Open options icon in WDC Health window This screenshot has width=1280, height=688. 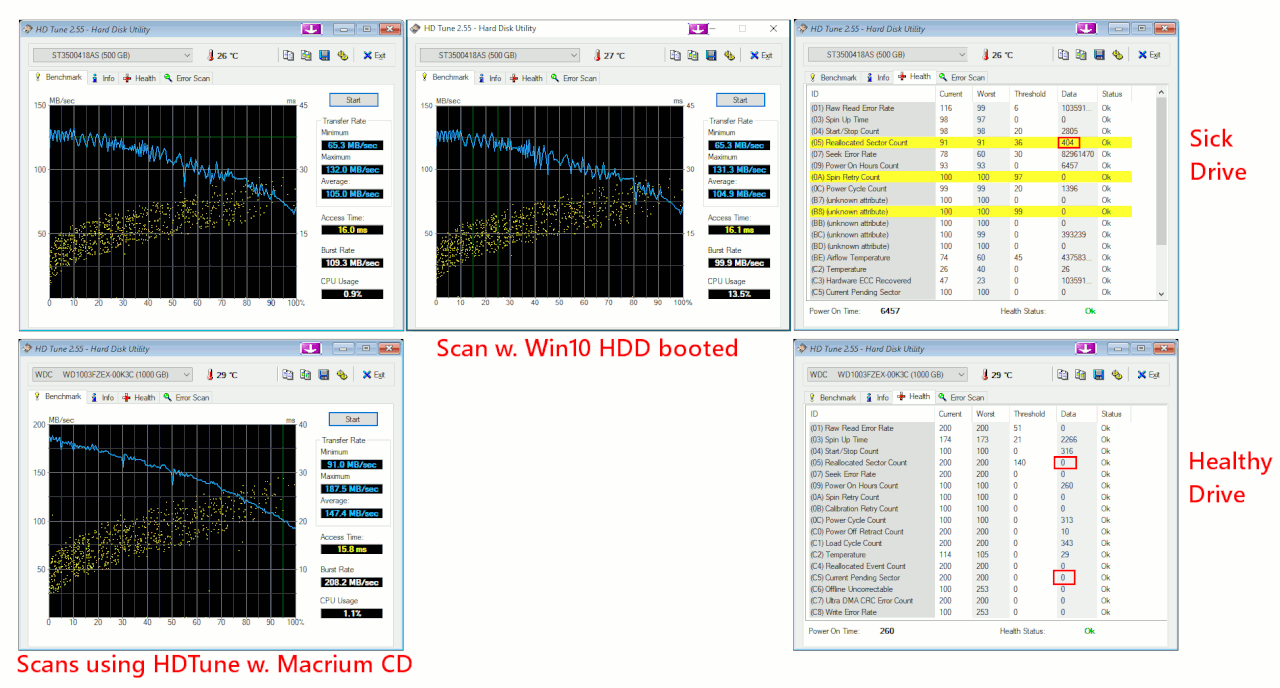pyautogui.click(x=1117, y=374)
